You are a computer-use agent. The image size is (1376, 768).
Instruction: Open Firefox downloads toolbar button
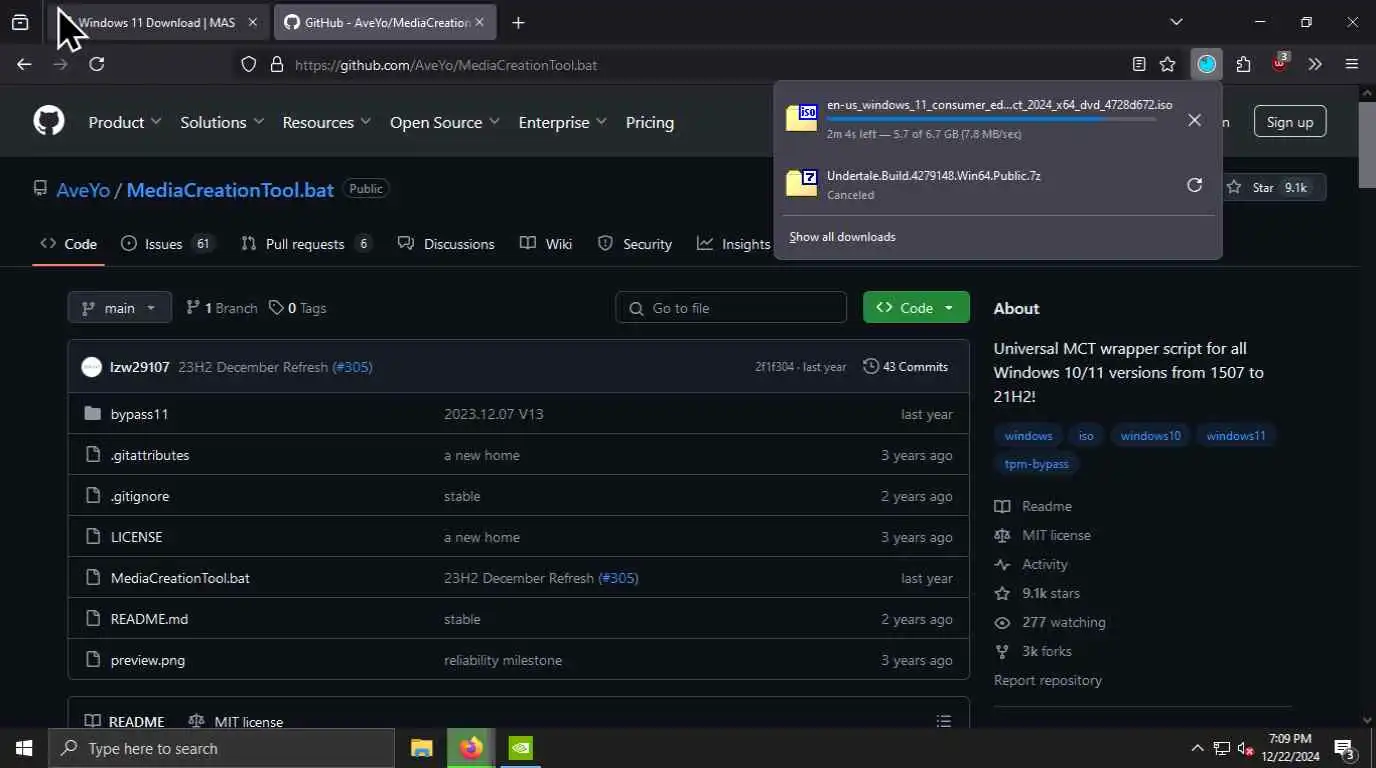(1207, 64)
